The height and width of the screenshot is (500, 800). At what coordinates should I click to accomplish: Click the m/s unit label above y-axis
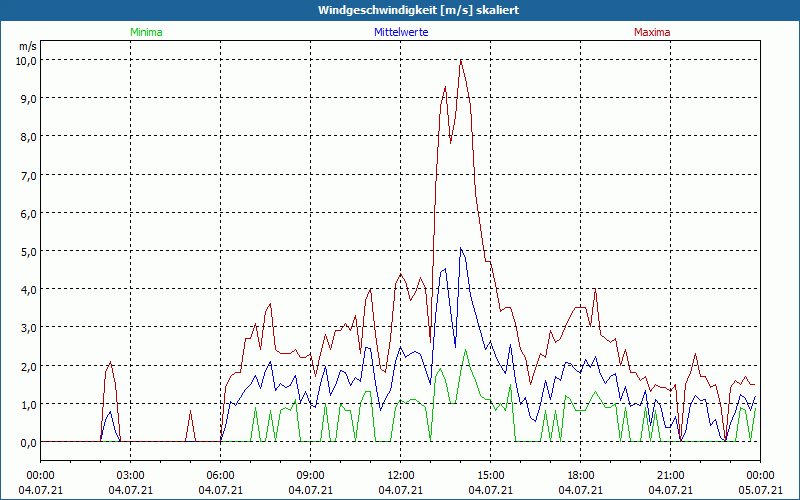[x=27, y=46]
